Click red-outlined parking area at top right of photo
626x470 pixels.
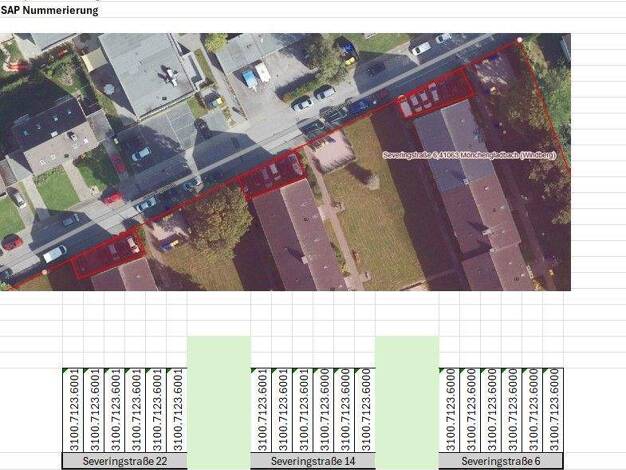[436, 96]
